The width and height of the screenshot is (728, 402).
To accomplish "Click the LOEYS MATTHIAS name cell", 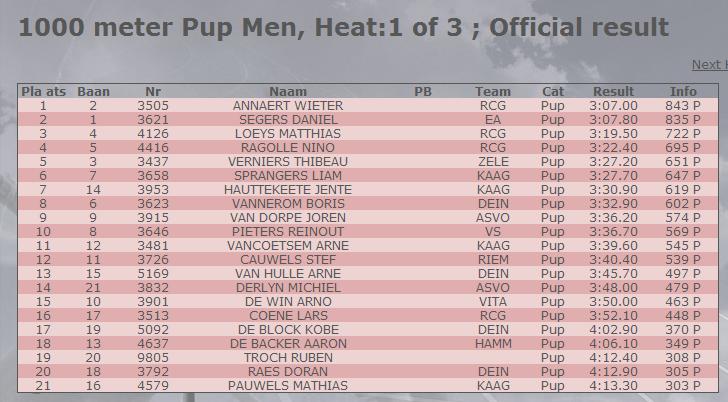I will (x=288, y=134).
